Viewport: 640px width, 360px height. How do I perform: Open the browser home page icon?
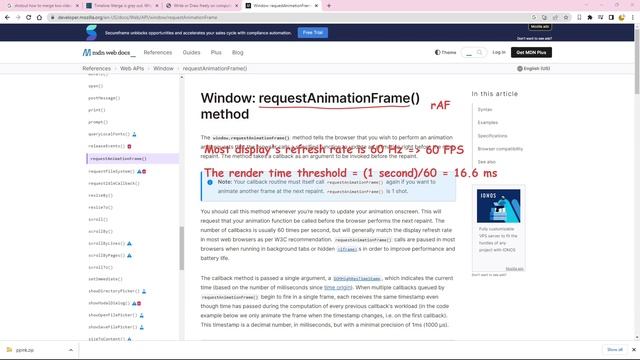(x=39, y=18)
